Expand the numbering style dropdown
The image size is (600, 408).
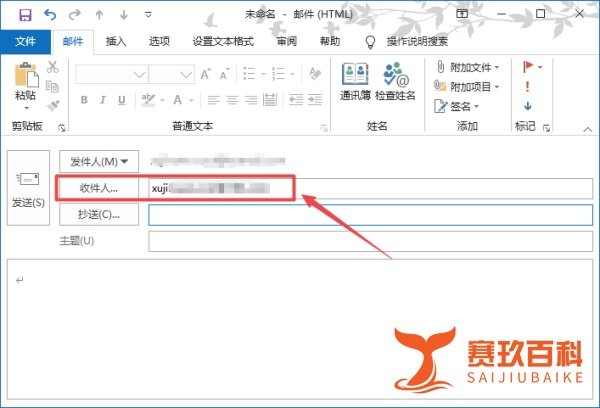(292, 74)
